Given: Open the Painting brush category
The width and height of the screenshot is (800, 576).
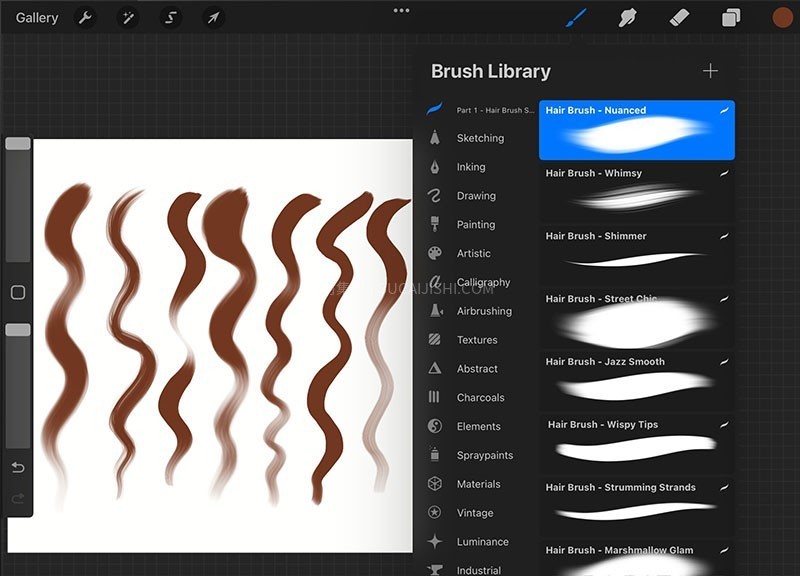Looking at the screenshot, I should (476, 224).
